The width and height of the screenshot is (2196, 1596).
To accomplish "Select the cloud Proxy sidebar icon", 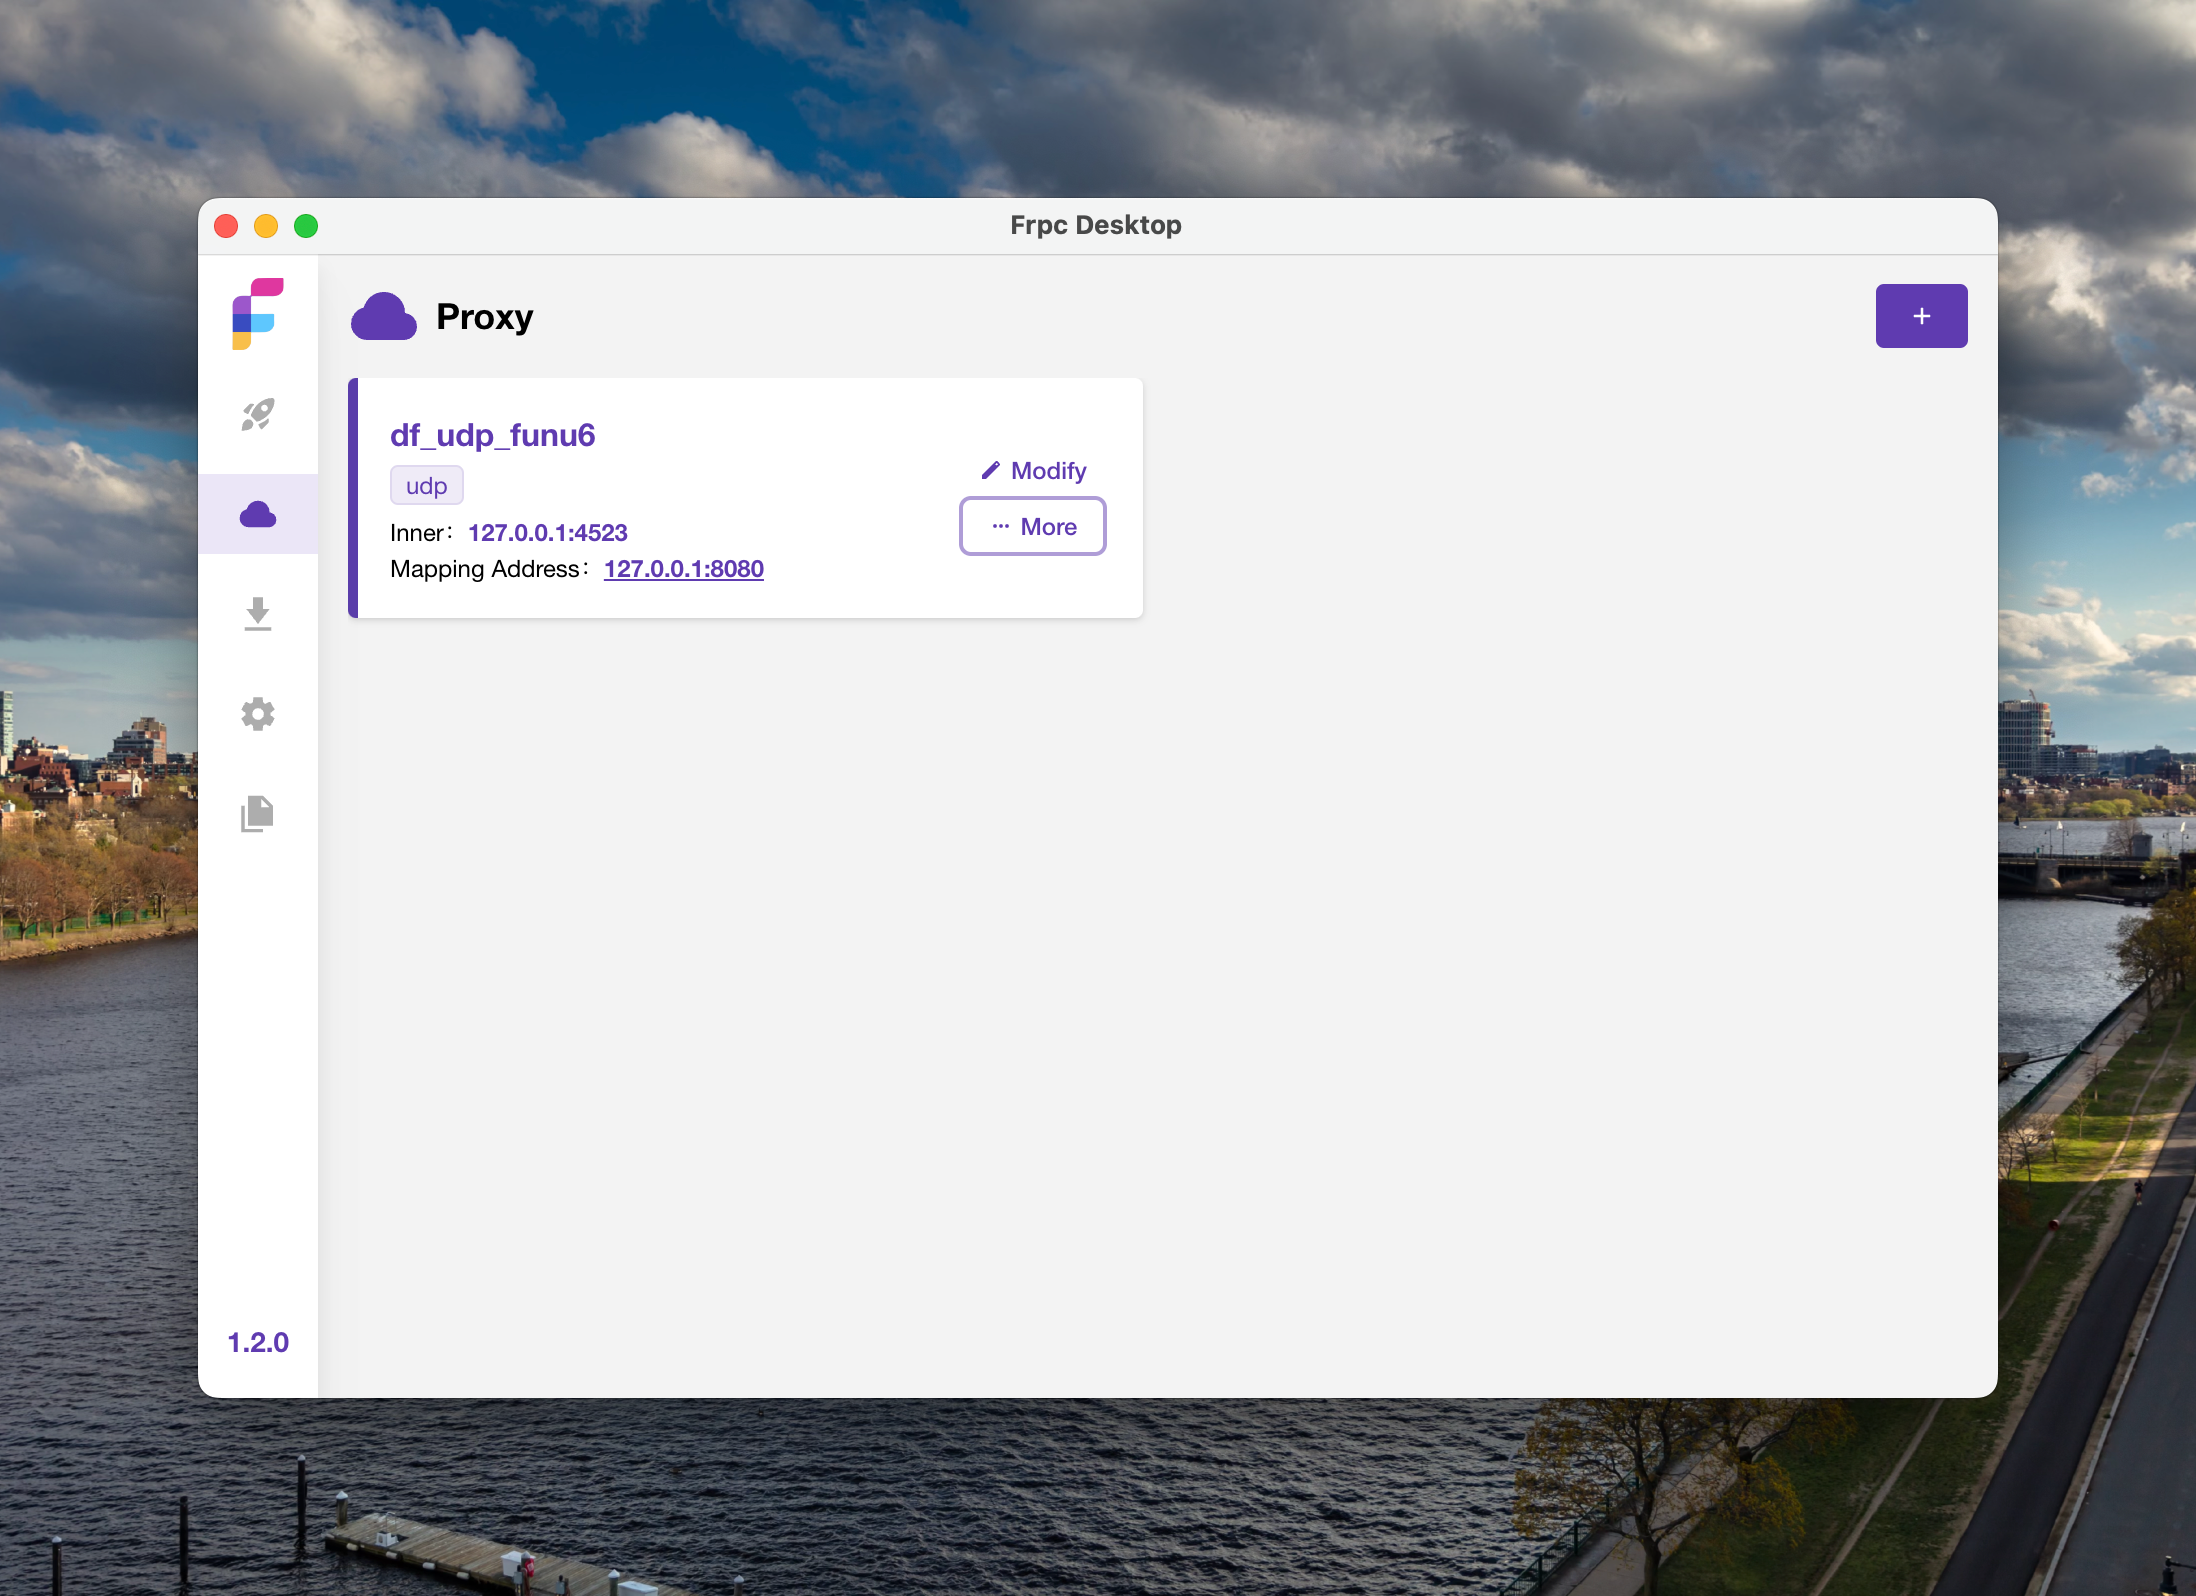I will pos(257,514).
